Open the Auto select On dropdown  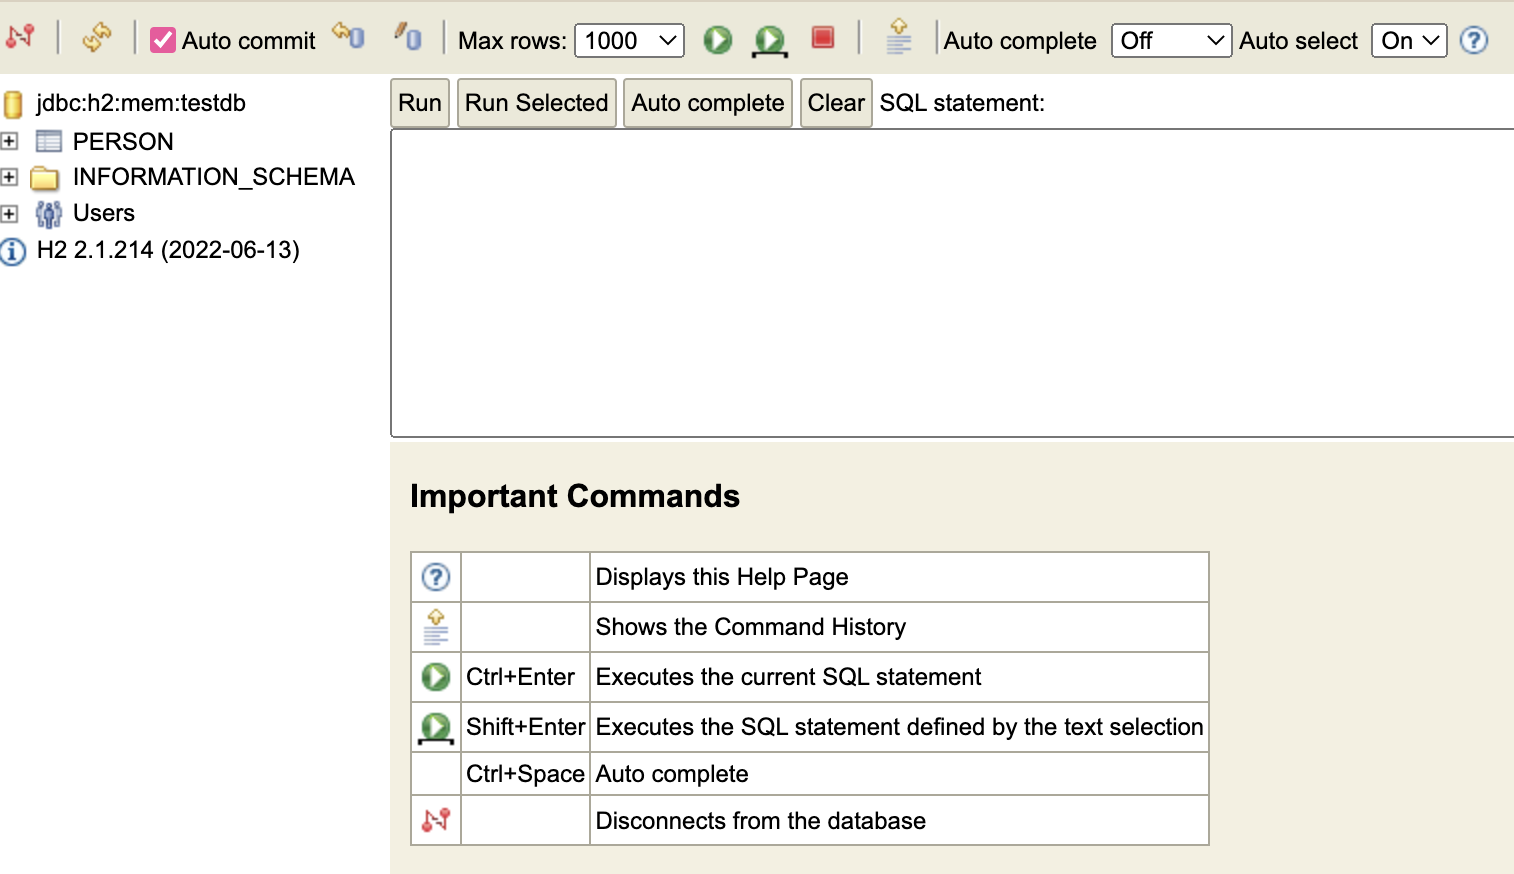click(x=1409, y=41)
